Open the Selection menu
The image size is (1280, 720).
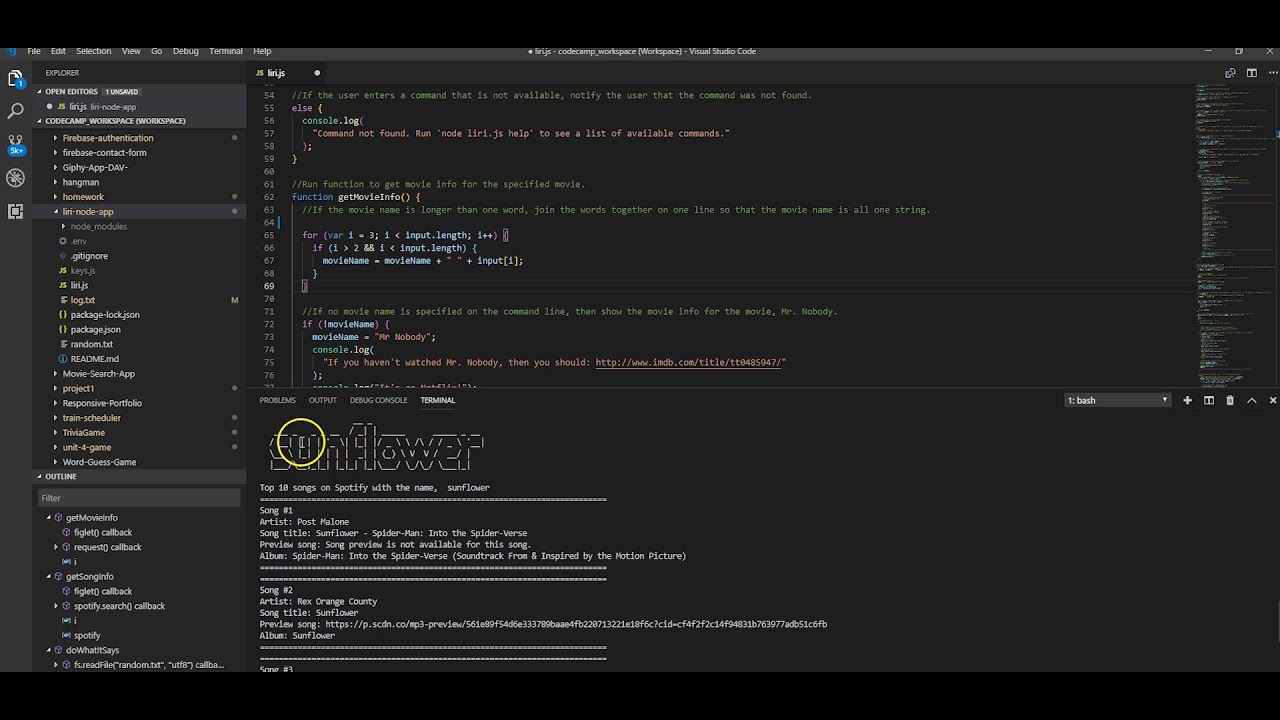click(94, 51)
